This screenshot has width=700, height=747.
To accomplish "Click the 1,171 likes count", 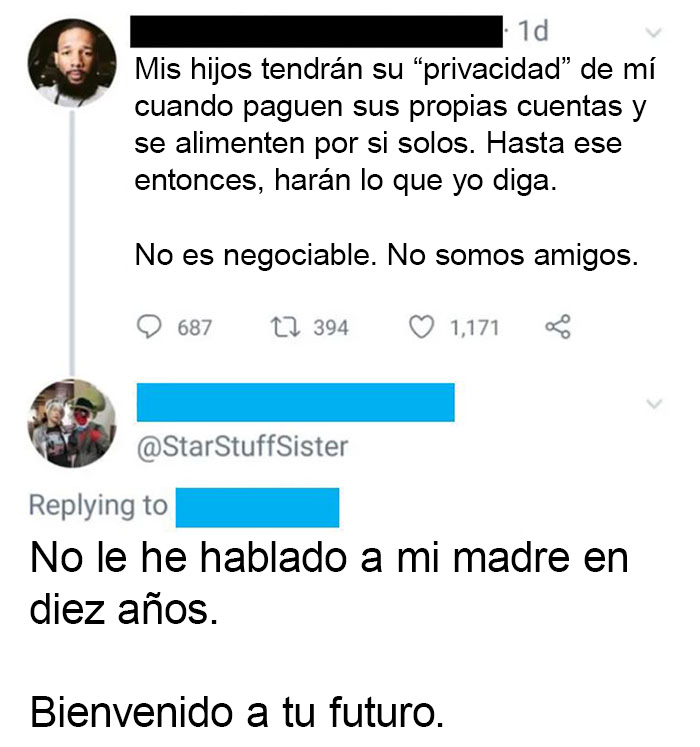I will [x=474, y=327].
